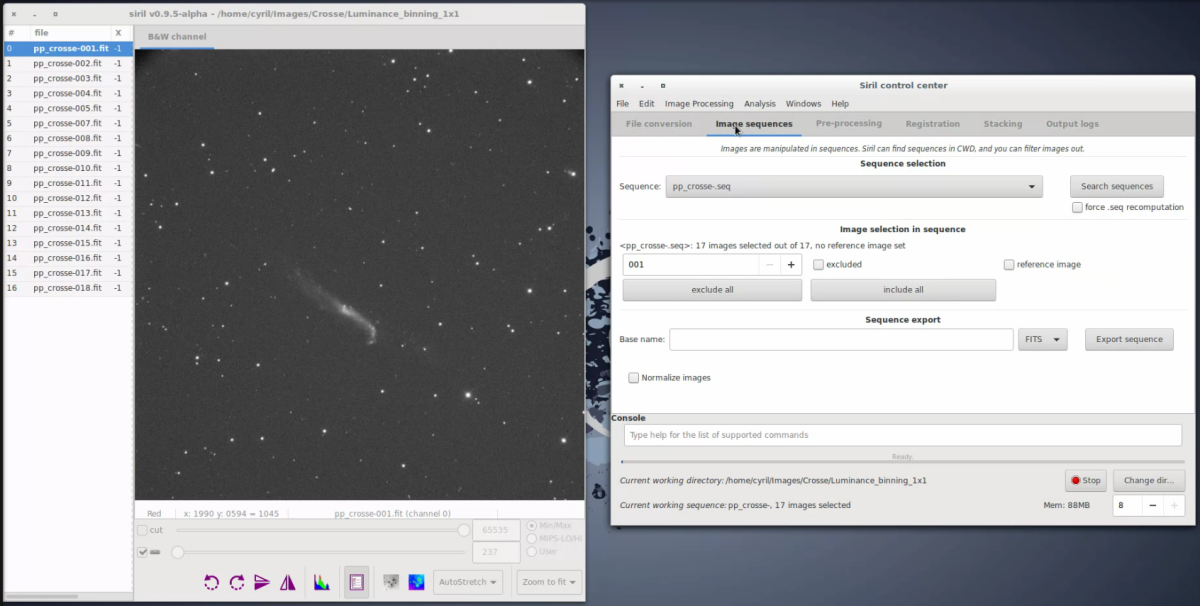Switch to the Registration tab
Viewport: 1200px width, 606px height.
click(932, 124)
